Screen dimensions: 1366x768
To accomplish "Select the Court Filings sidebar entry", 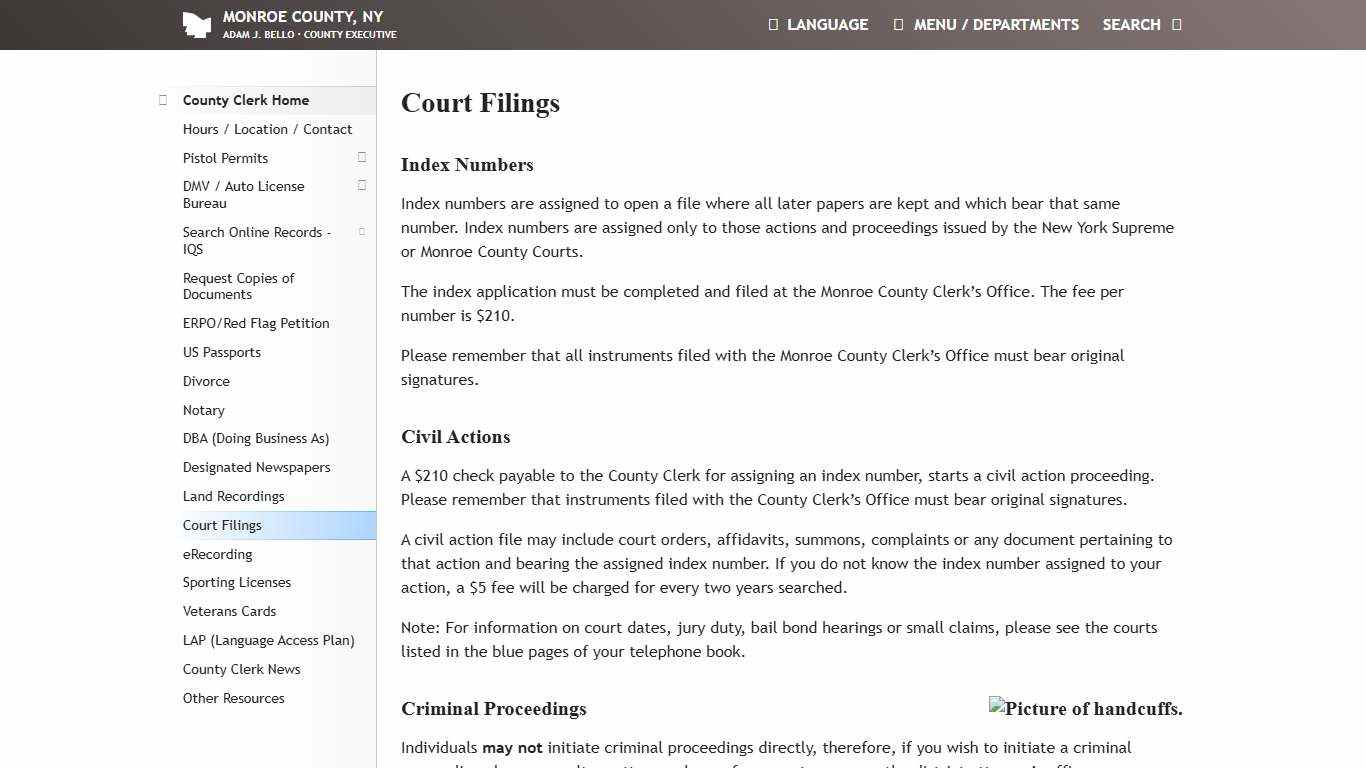I will [x=222, y=525].
